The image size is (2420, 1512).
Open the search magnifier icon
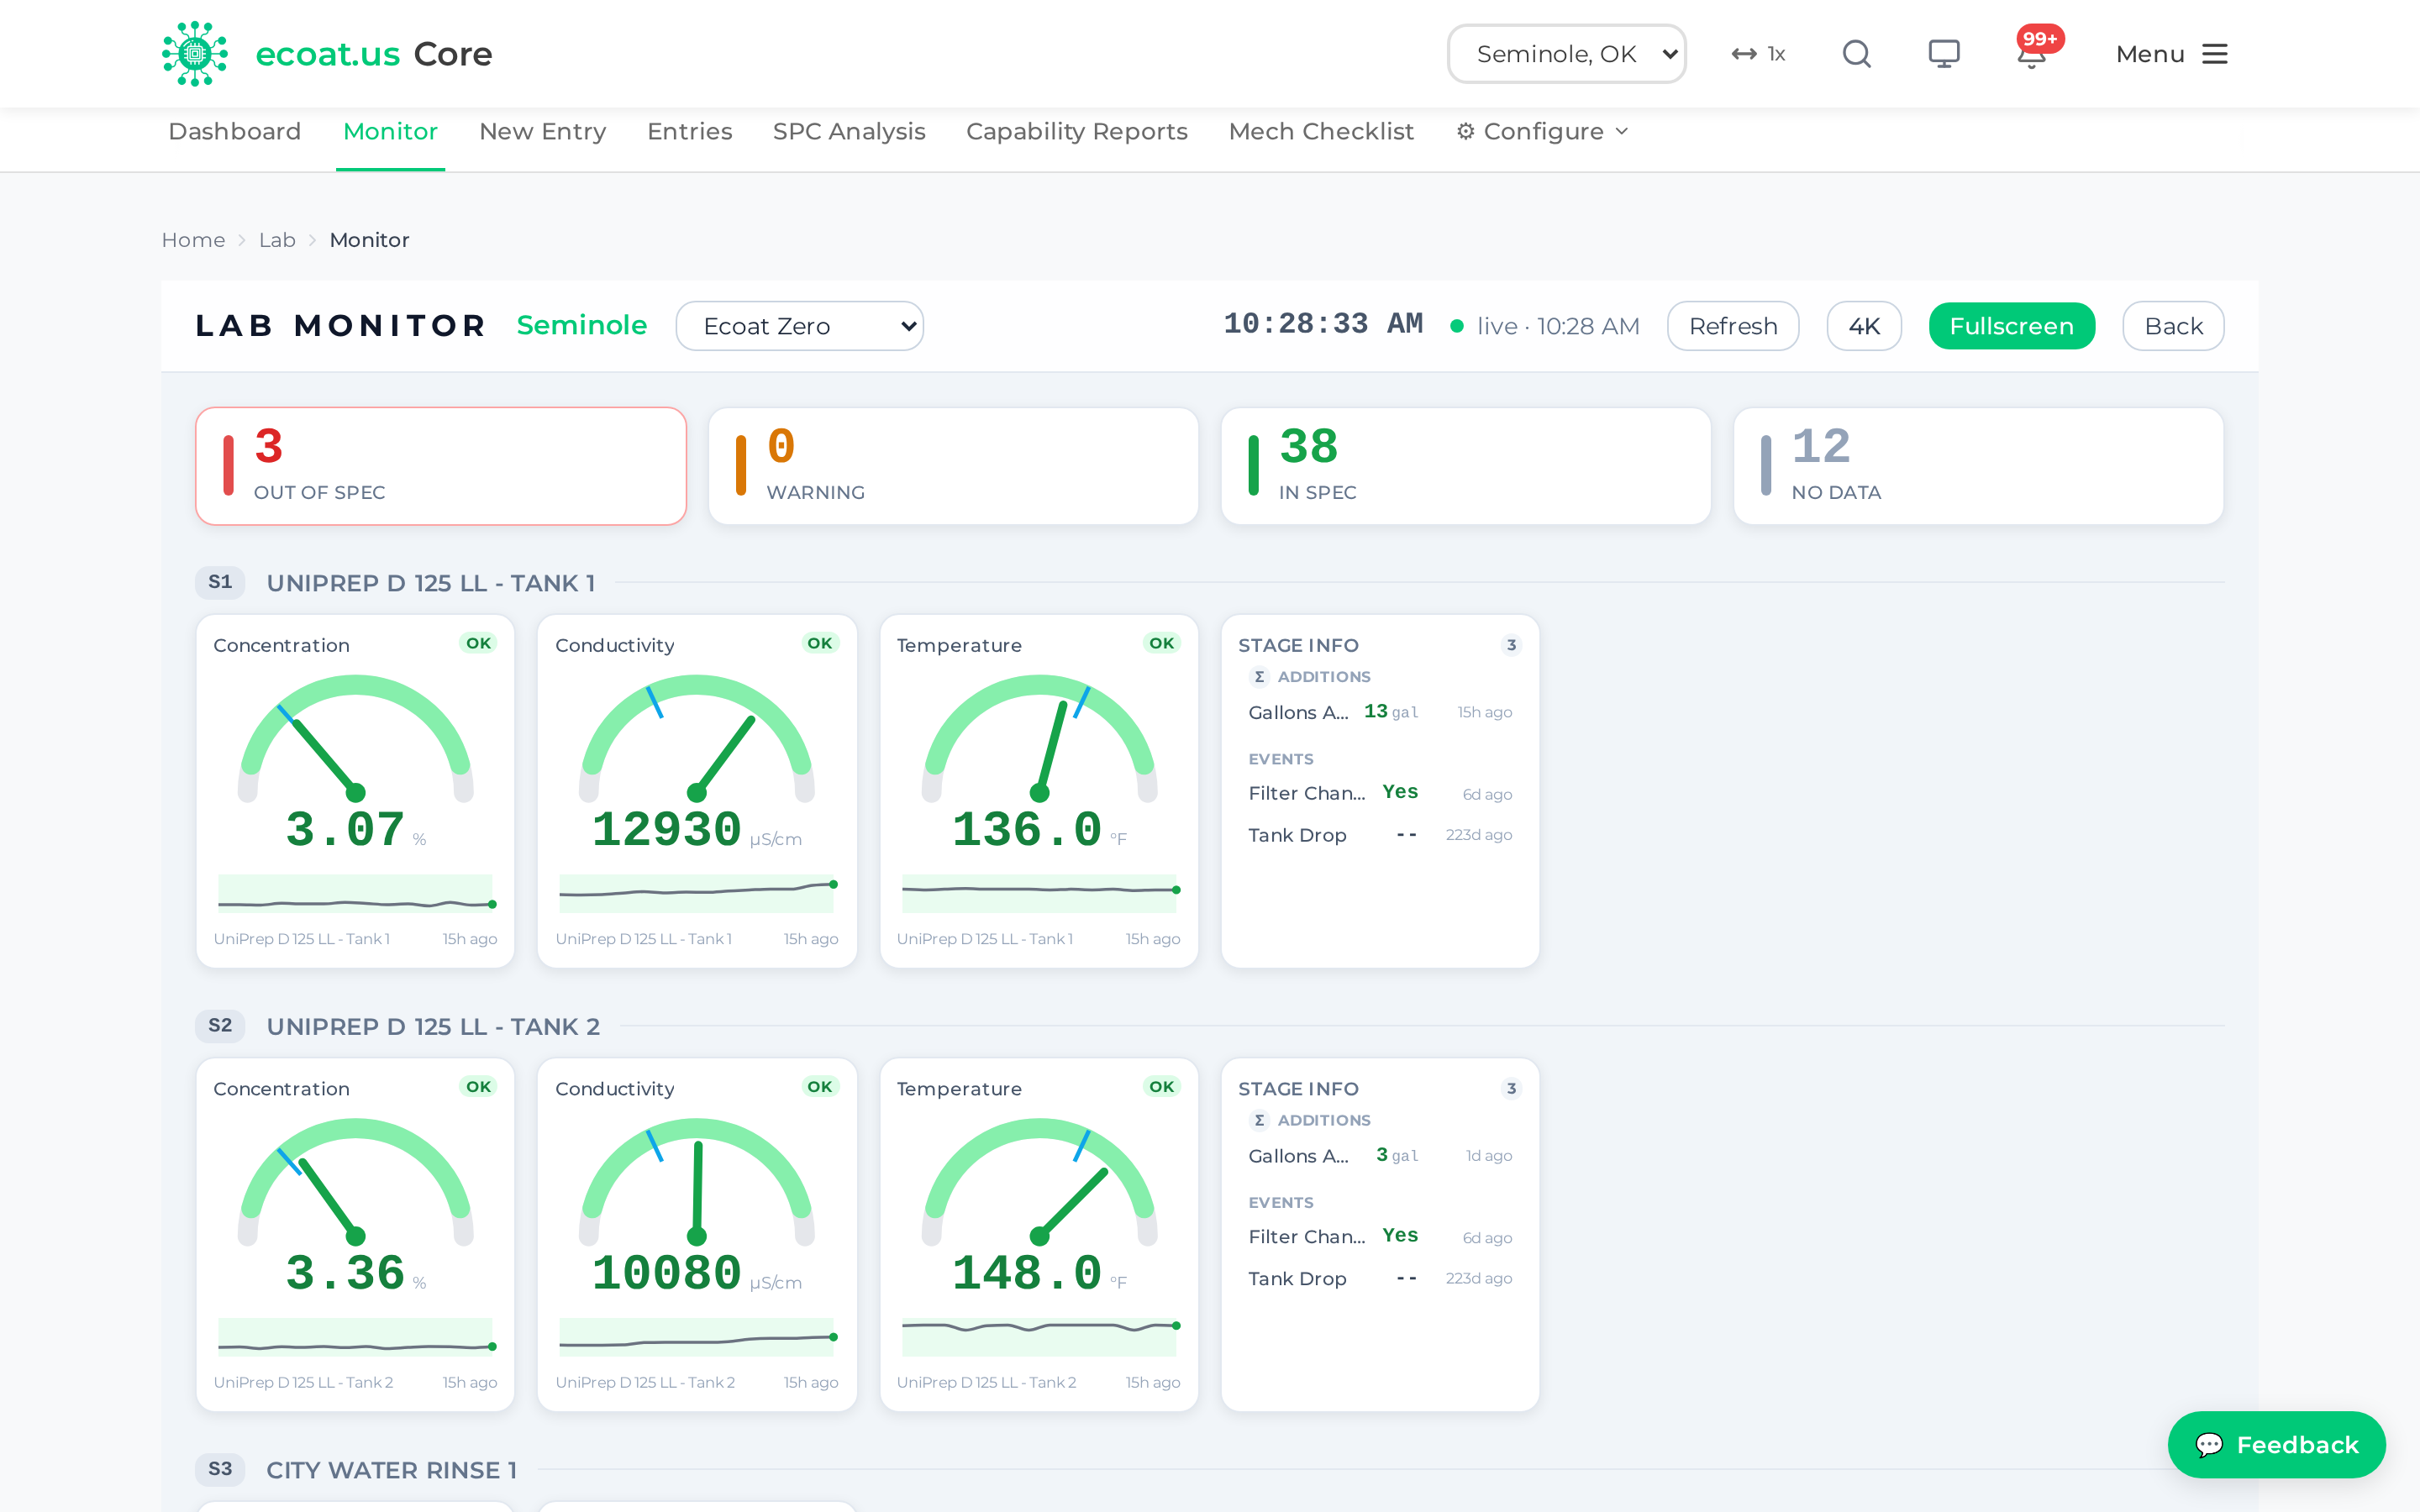[x=1856, y=54]
